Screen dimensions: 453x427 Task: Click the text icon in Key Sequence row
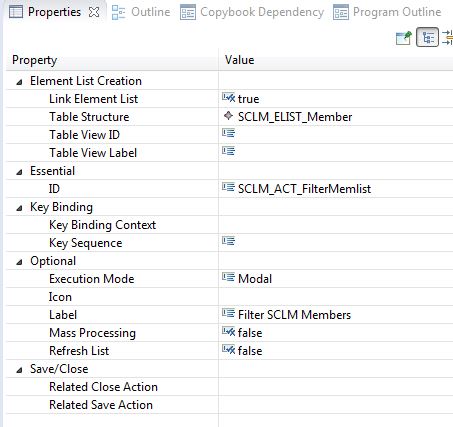[x=229, y=241]
